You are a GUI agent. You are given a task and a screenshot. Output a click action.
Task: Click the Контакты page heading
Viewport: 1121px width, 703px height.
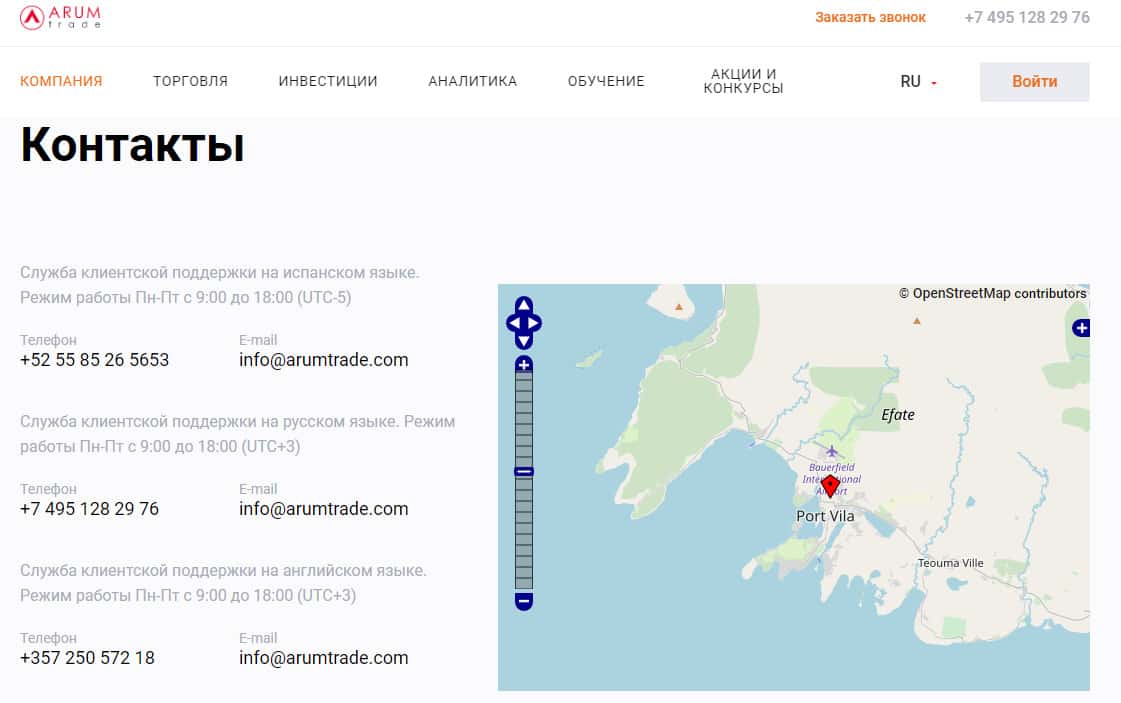coord(132,144)
